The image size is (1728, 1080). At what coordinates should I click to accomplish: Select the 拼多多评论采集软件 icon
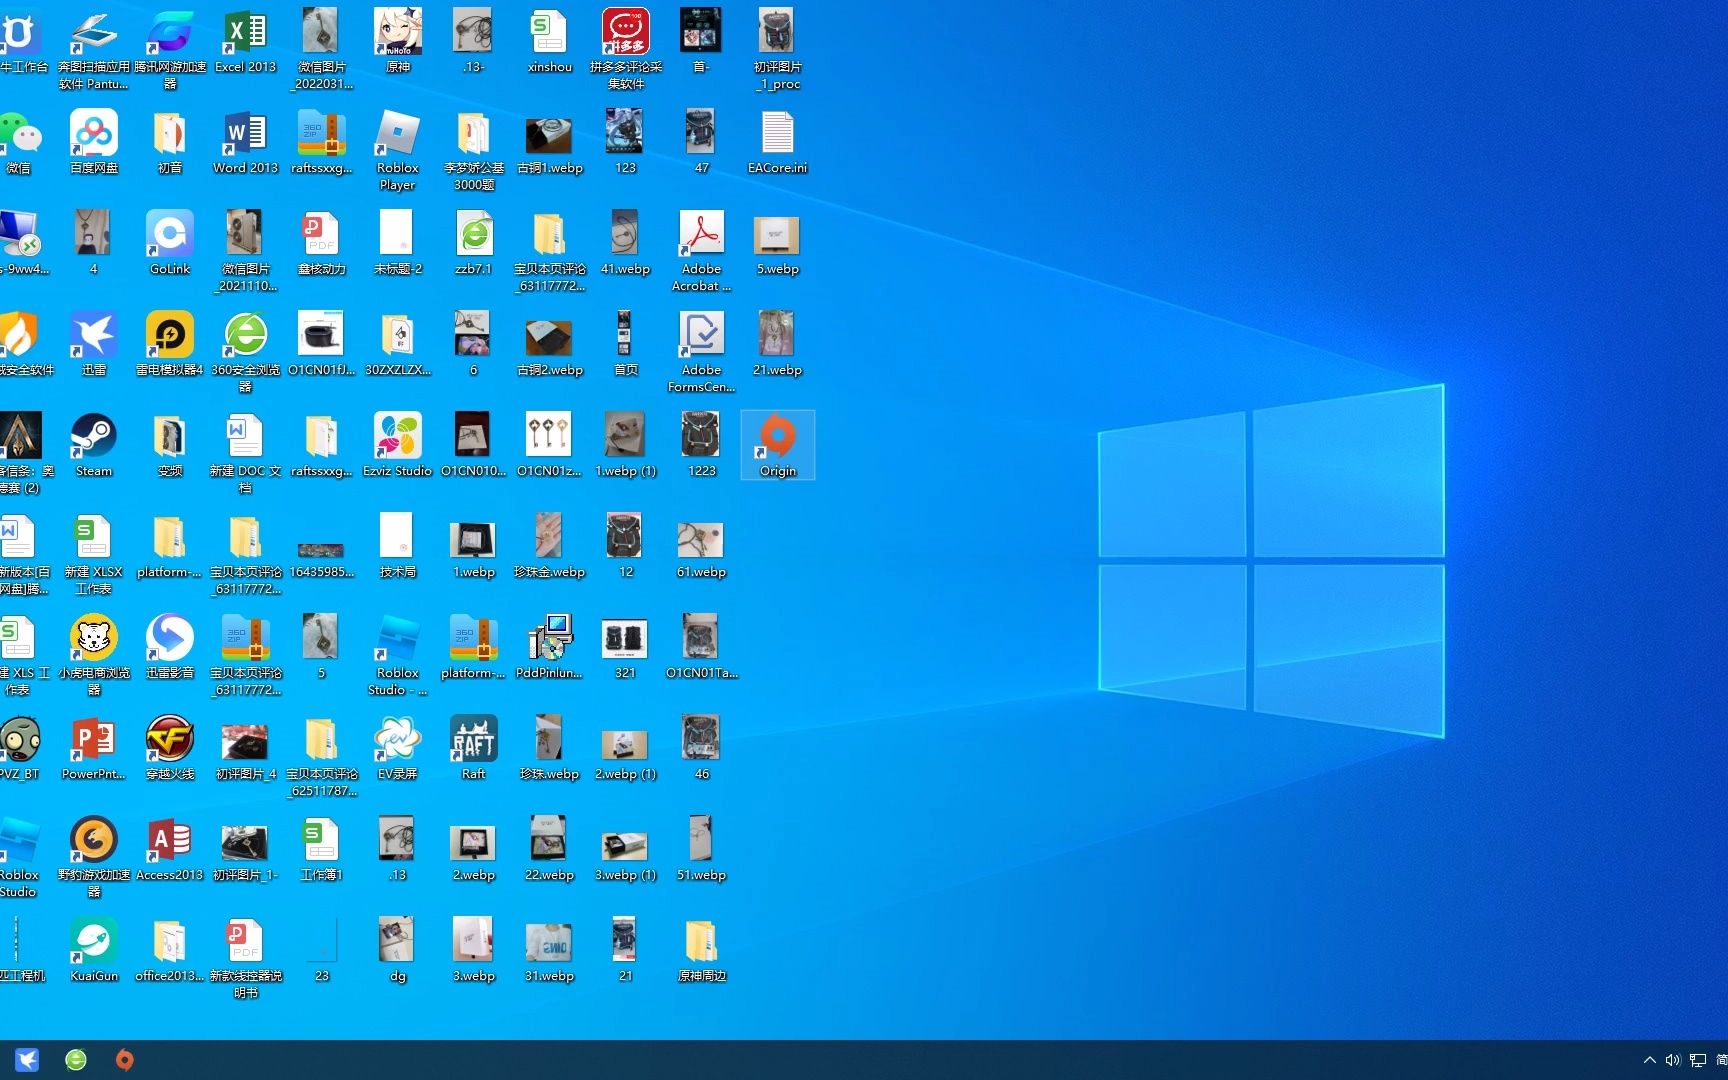626,49
